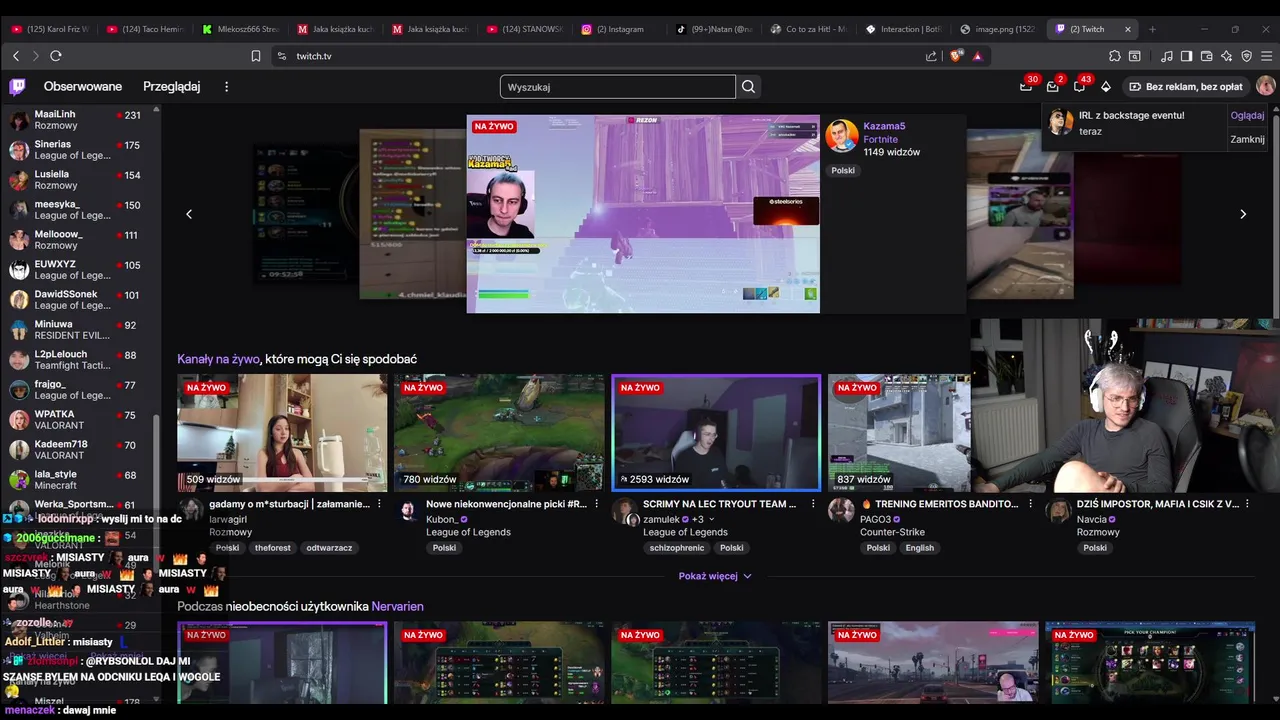The image size is (1280, 720).
Task: Open the more options dots for Kubon_ stream
Action: [x=596, y=504]
